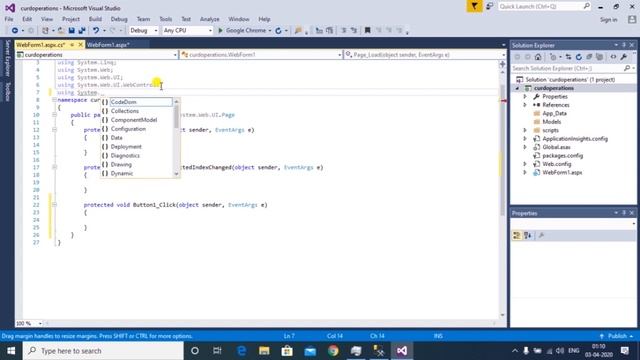Screen dimensions: 640x360
Task: Click the Save All toolbar icon
Action: click(82, 31)
